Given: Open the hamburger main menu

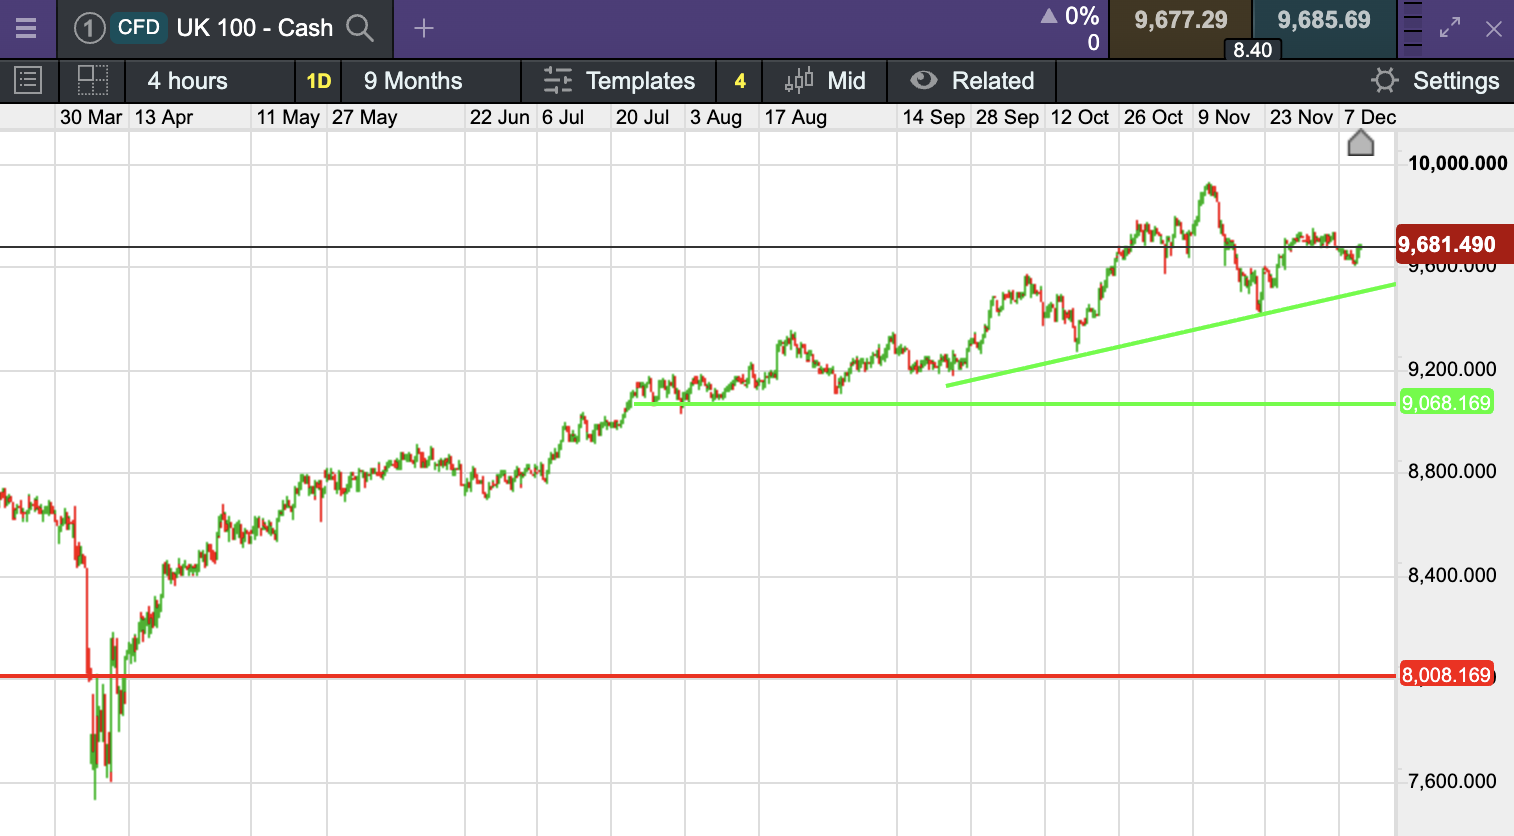Looking at the screenshot, I should [x=26, y=28].
